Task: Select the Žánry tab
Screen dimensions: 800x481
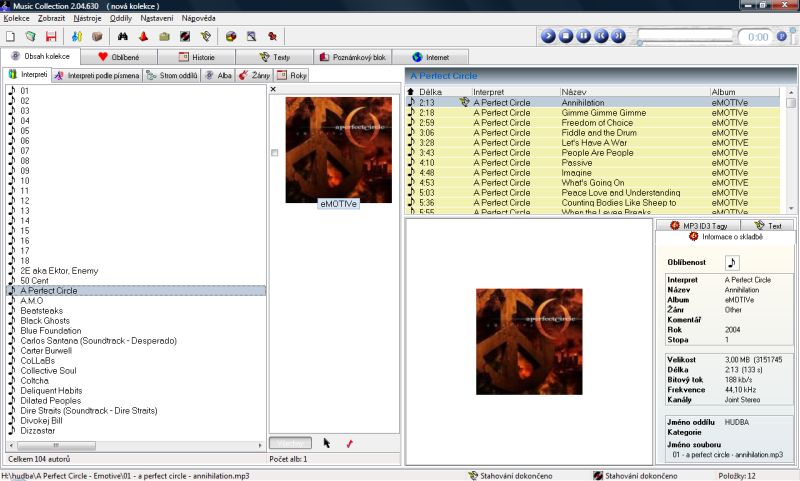Action: [254, 75]
